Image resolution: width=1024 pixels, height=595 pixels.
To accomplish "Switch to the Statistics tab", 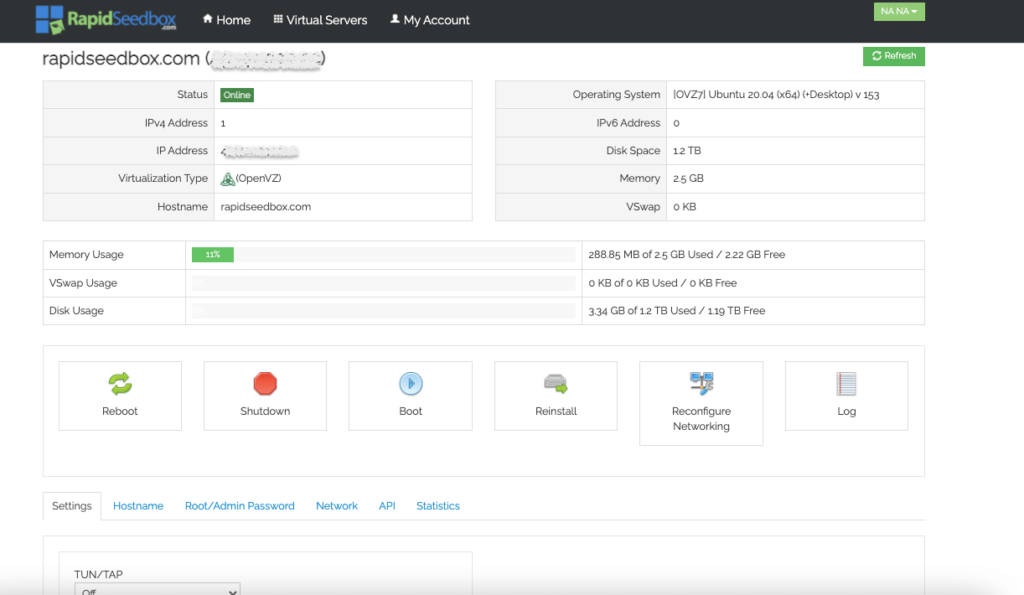I will [438, 506].
